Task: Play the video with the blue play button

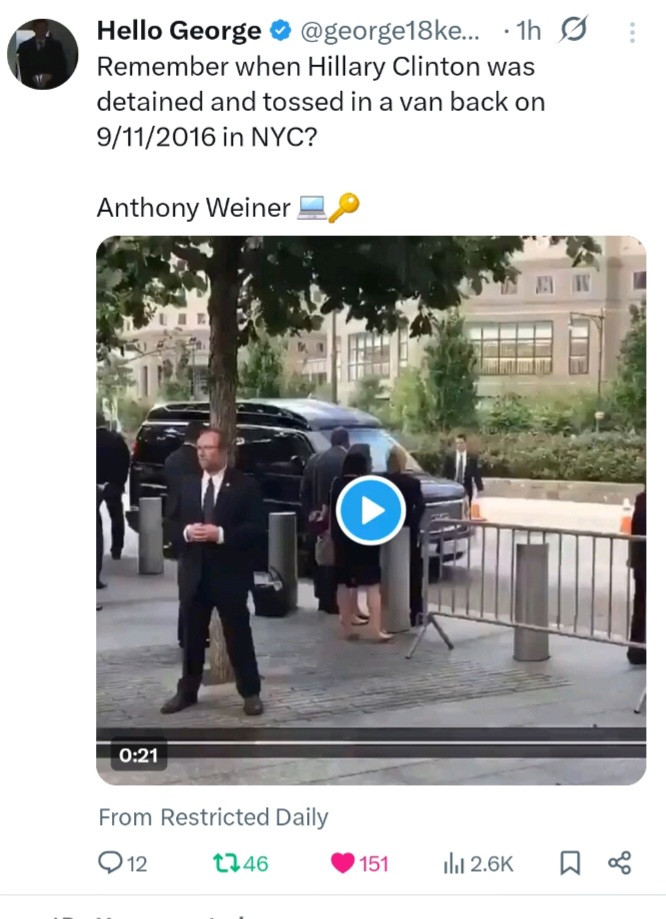Action: click(371, 510)
